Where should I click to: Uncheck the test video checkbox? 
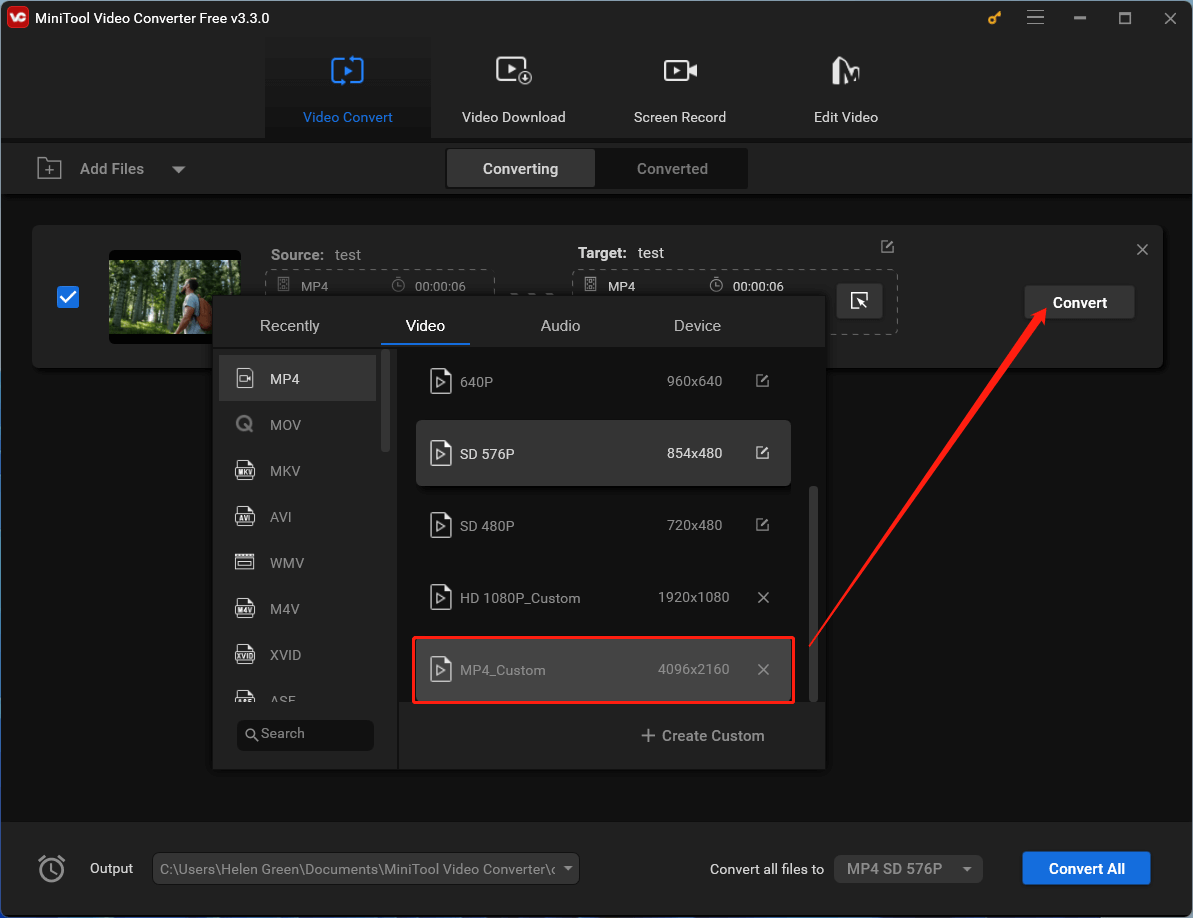68,297
